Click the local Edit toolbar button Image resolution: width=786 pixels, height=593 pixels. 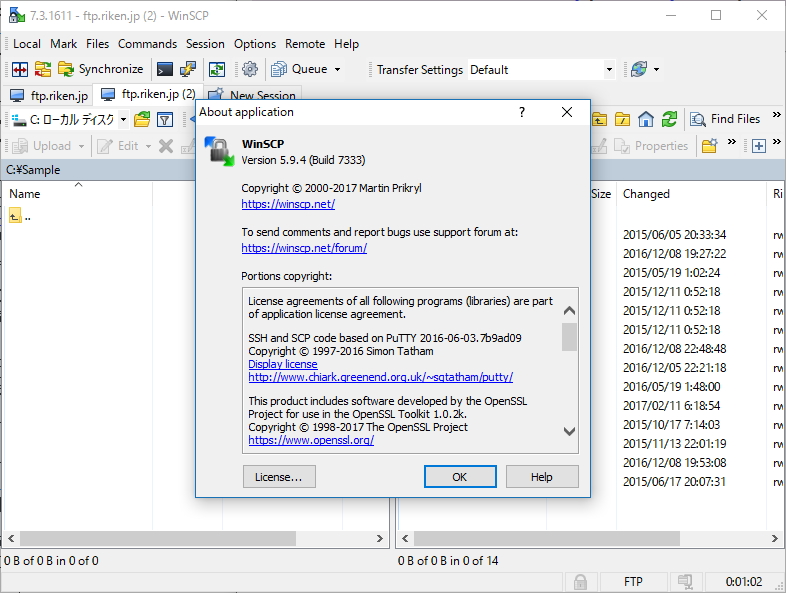coord(118,146)
